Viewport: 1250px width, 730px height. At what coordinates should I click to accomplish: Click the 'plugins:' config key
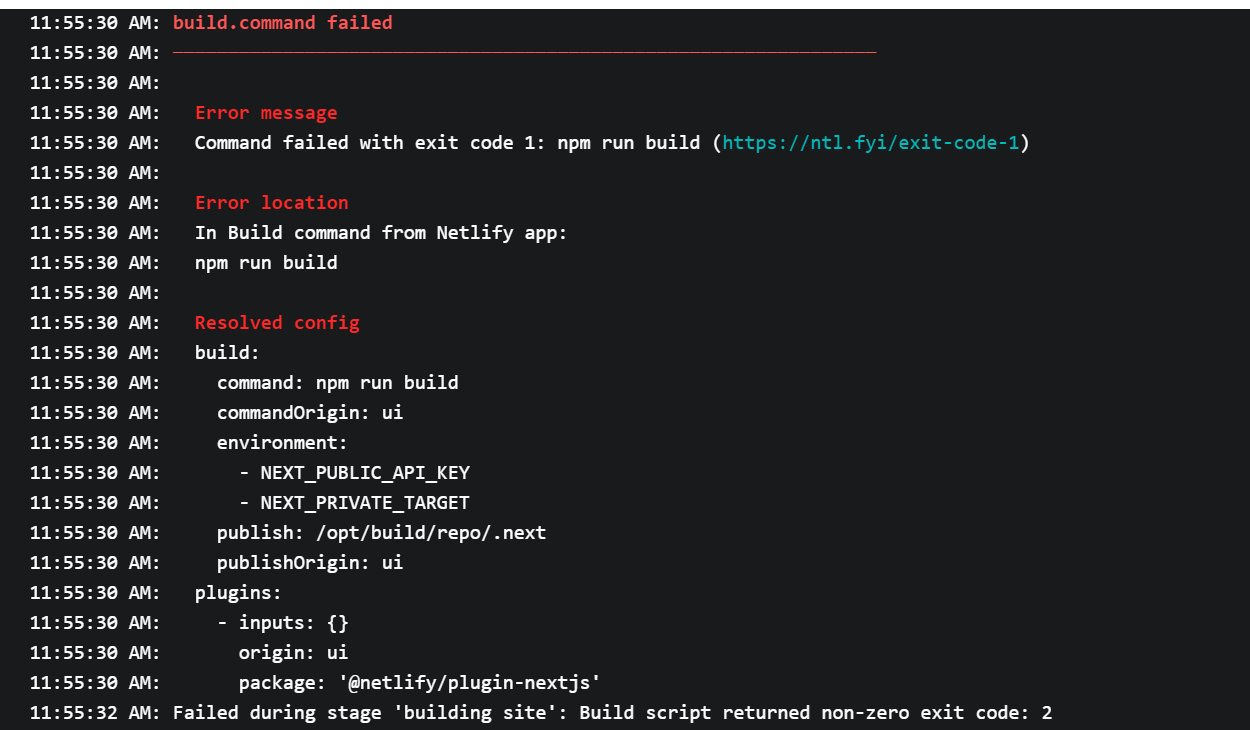pos(239,592)
